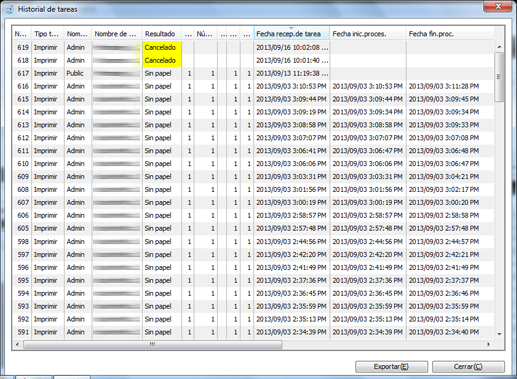
Task: Select task number 616
Action: tap(23, 86)
